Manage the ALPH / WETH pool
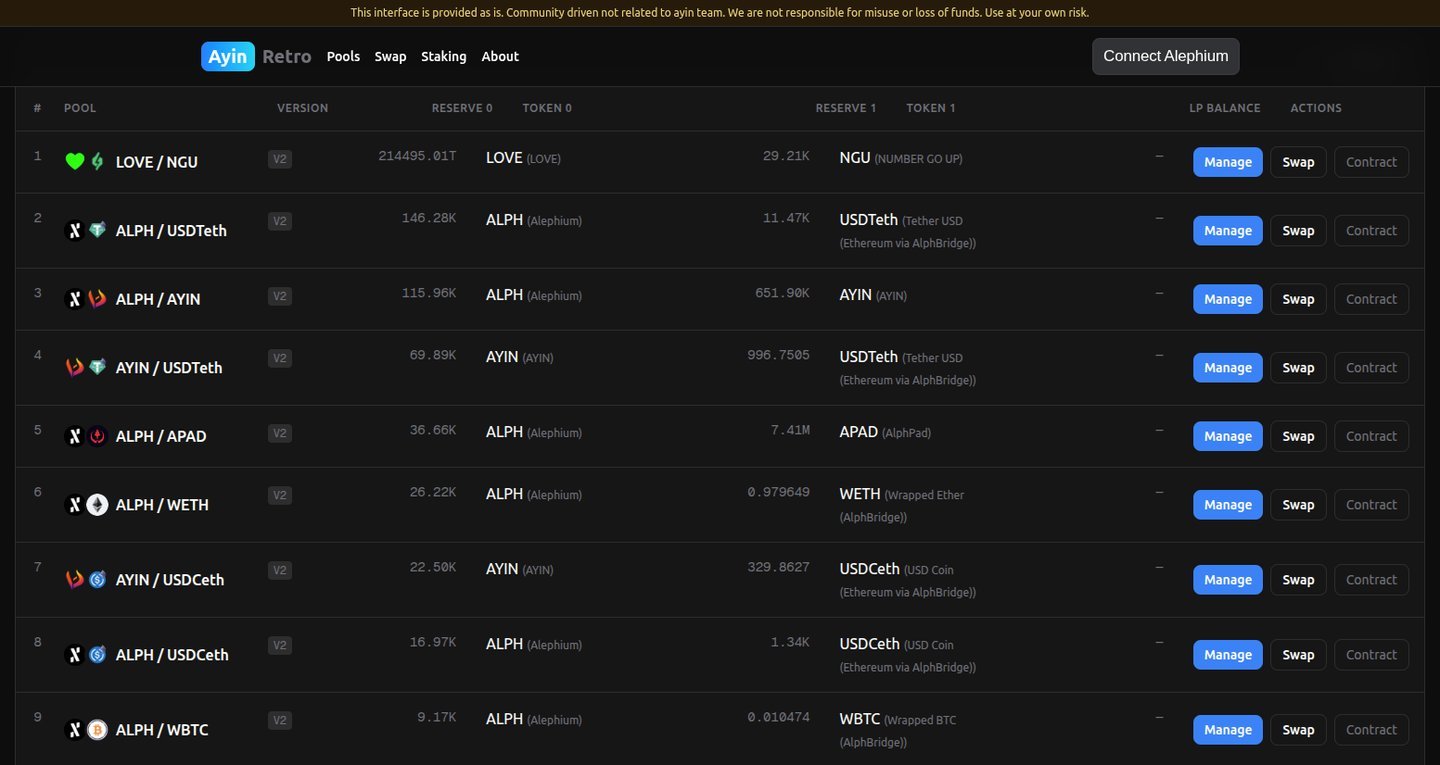 point(1228,505)
